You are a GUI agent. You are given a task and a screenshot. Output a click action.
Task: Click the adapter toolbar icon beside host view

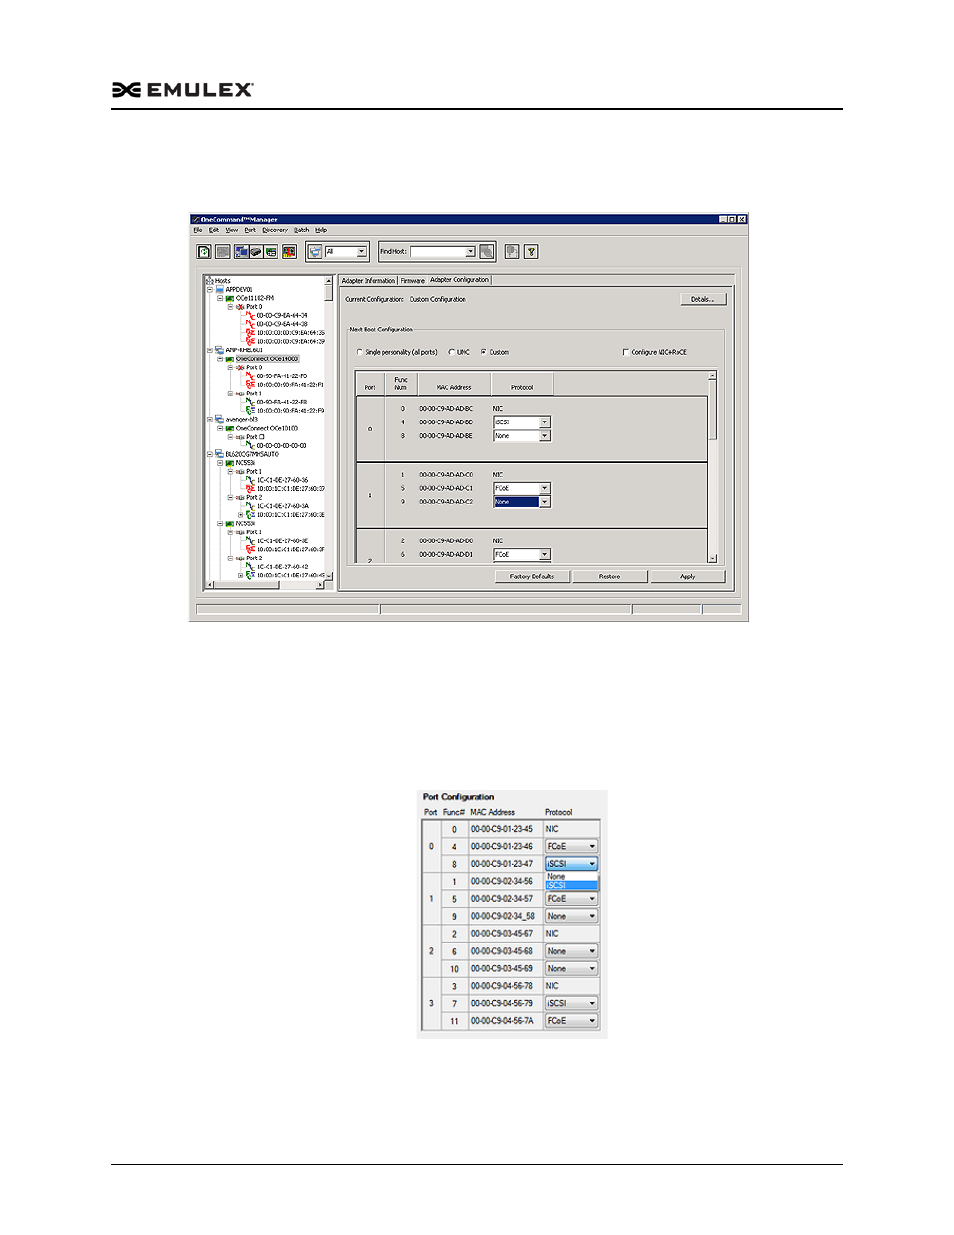pyautogui.click(x=256, y=252)
